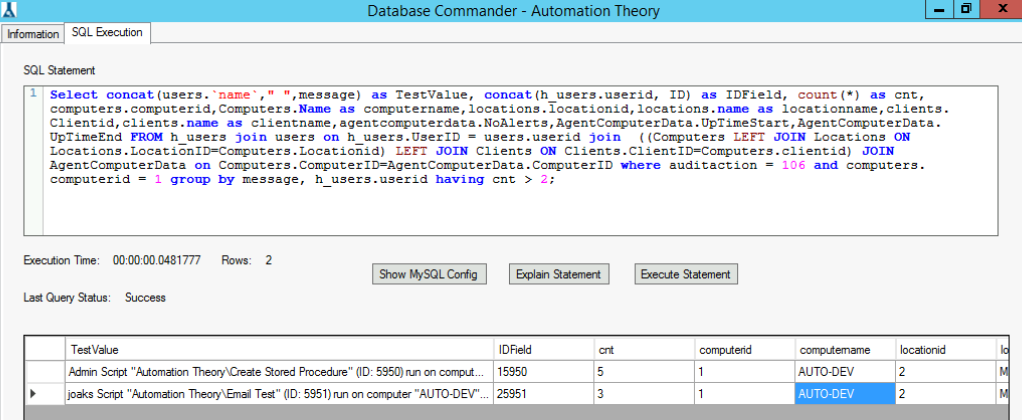Restore down the window via title bar icon

966,9
